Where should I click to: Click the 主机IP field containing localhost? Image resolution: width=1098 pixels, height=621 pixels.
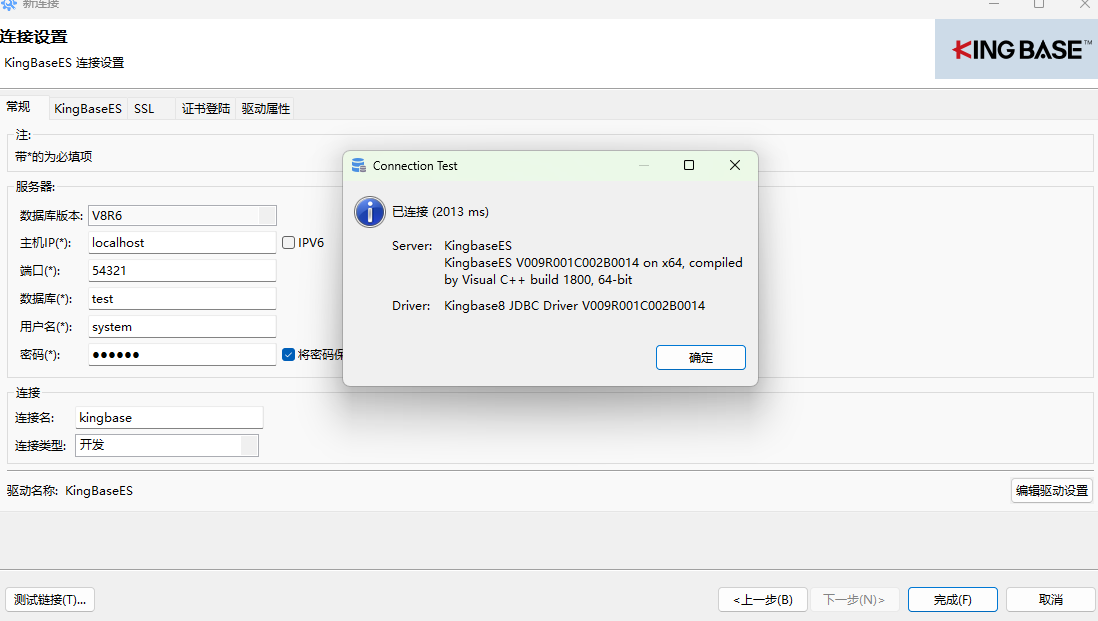pos(182,242)
